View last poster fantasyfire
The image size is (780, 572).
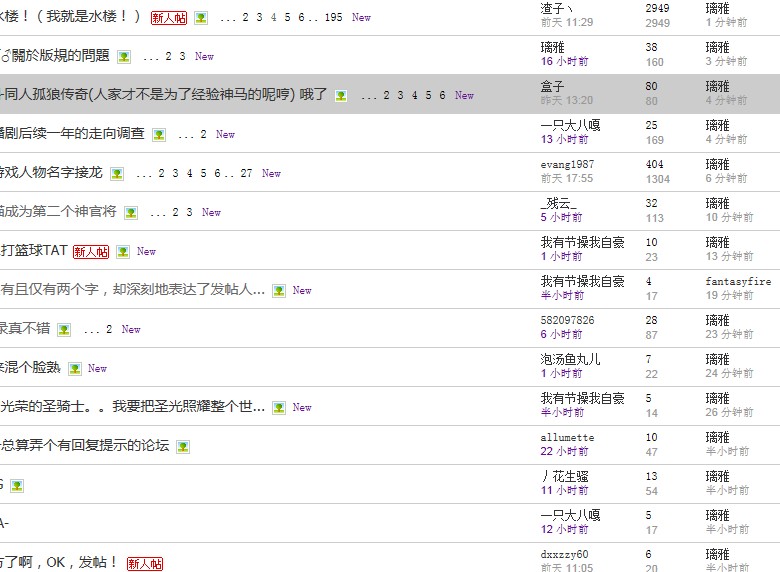(738, 281)
